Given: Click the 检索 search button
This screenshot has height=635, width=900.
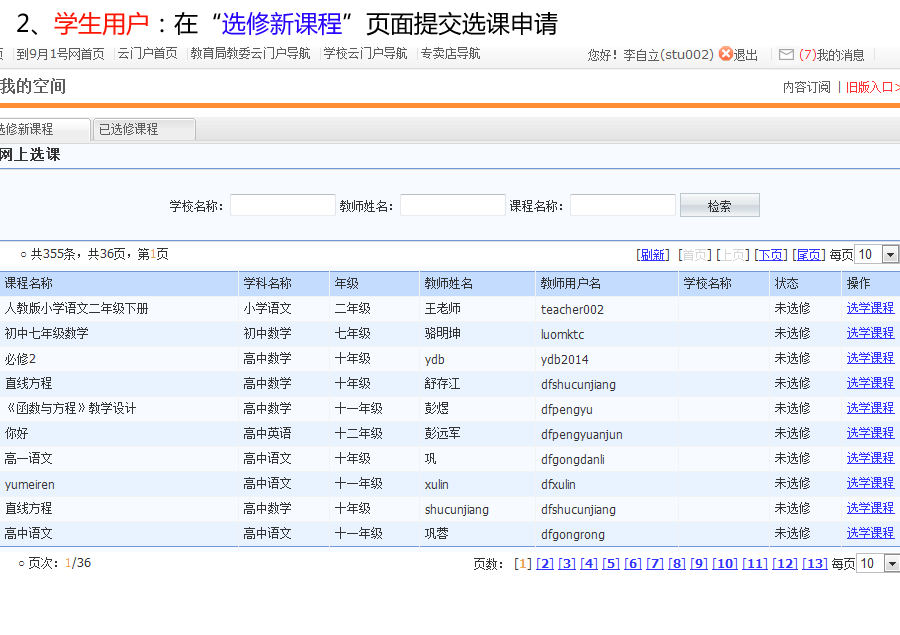Looking at the screenshot, I should coord(719,206).
